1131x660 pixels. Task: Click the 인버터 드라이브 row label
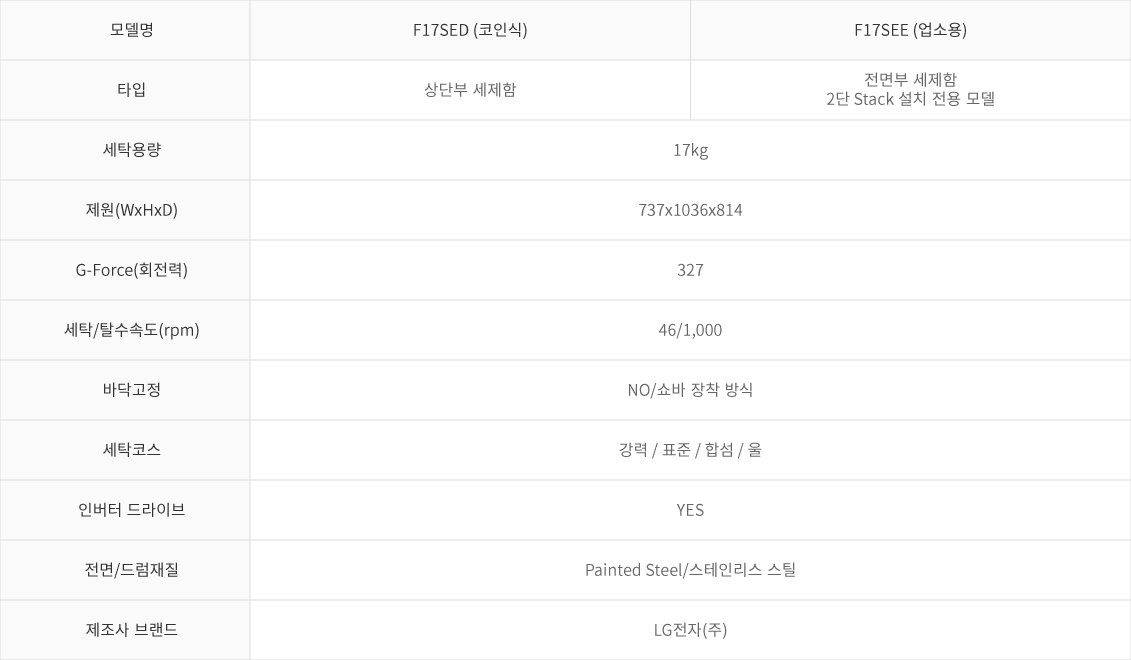pyautogui.click(x=131, y=509)
